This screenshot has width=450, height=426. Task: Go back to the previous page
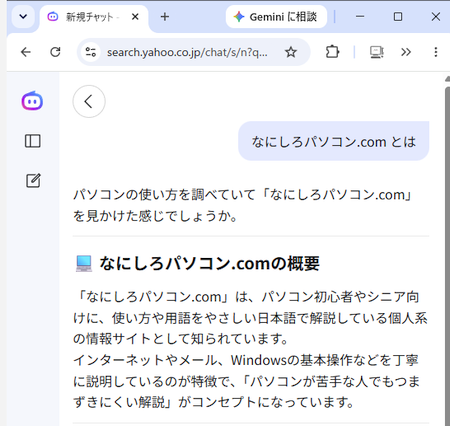[x=26, y=52]
